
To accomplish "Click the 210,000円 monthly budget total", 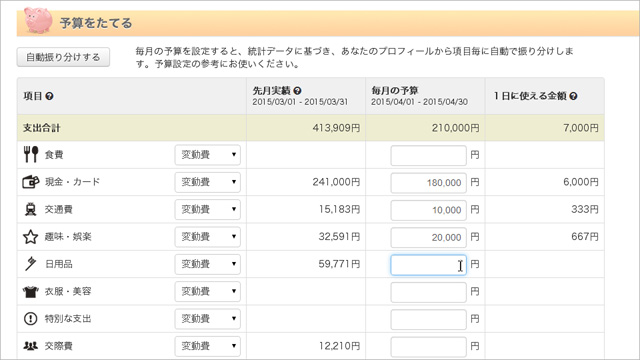I will click(x=456, y=128).
